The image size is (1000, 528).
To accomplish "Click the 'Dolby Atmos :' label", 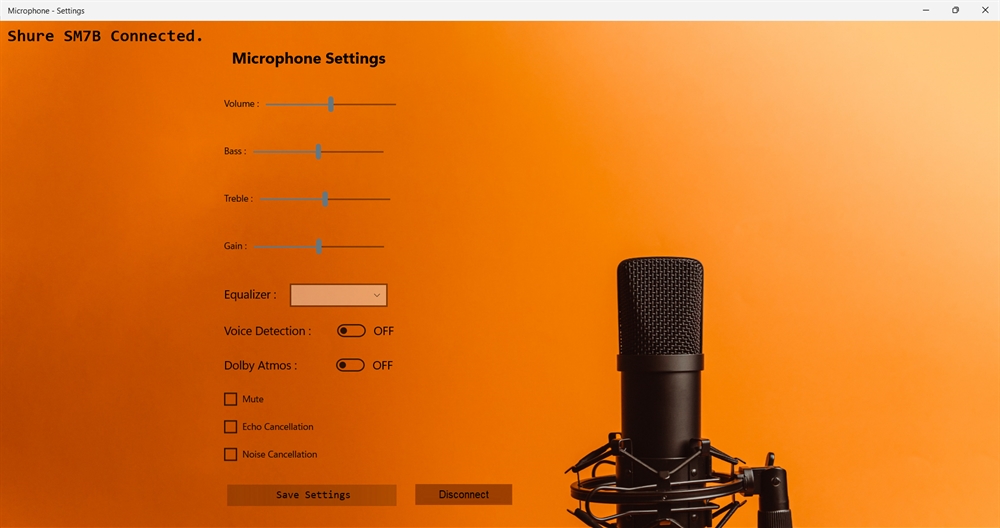I will click(x=260, y=365).
